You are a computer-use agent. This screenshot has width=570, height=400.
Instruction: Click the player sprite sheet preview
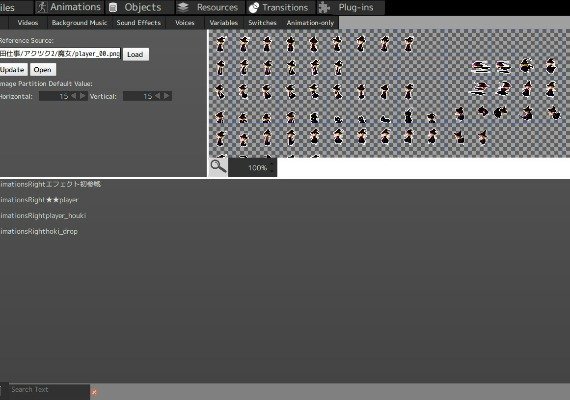pyautogui.click(x=389, y=93)
